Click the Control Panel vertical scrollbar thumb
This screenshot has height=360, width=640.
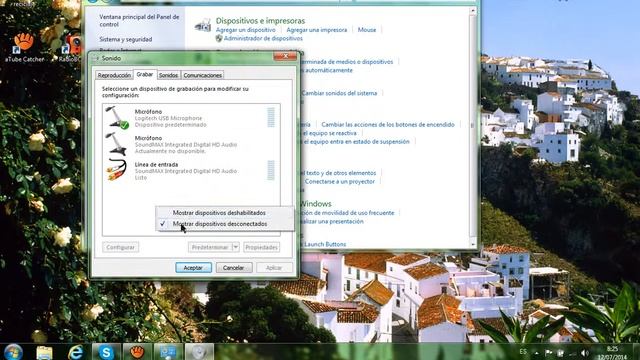pyautogui.click(x=473, y=126)
